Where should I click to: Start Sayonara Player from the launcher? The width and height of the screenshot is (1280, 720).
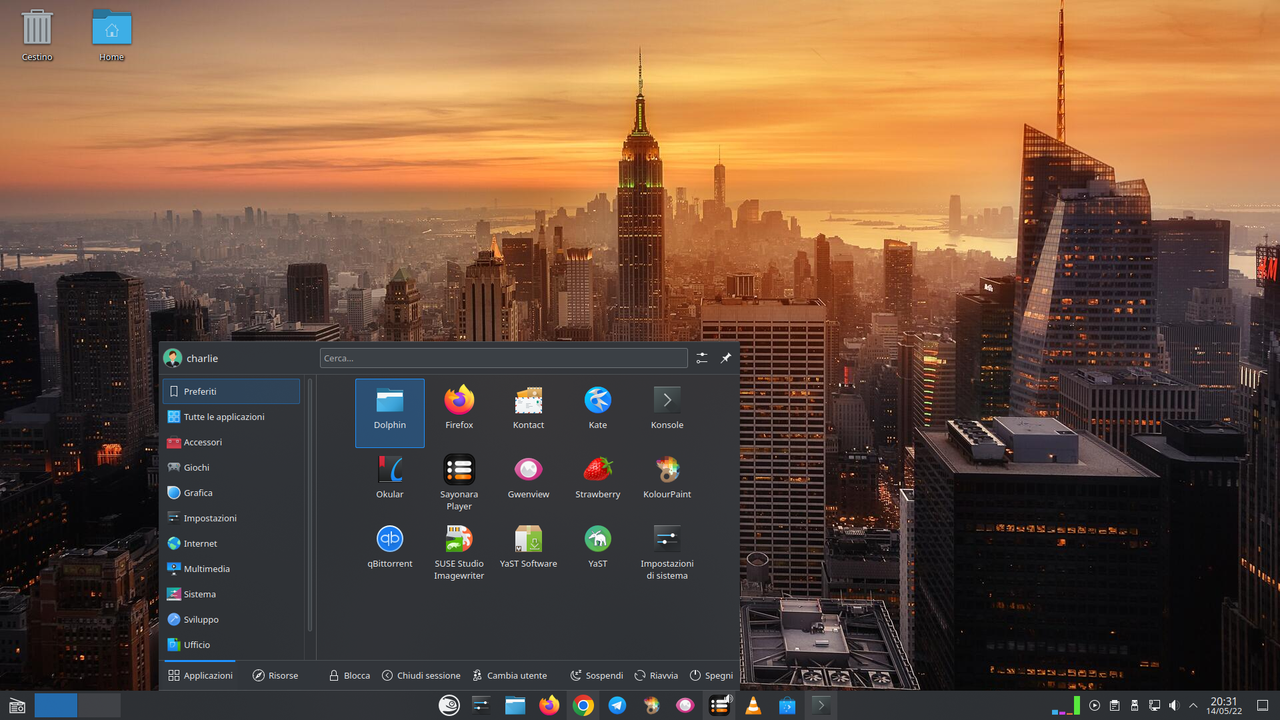click(x=459, y=481)
